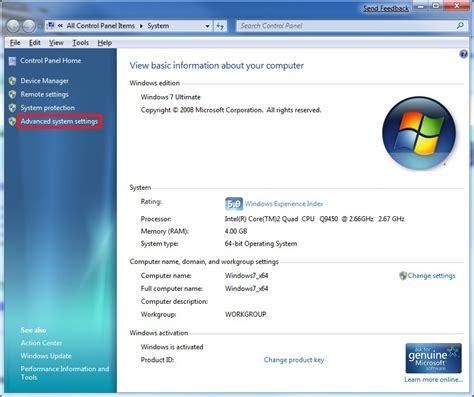Open the File menu
Viewport: 474px width, 397px height.
click(x=15, y=43)
